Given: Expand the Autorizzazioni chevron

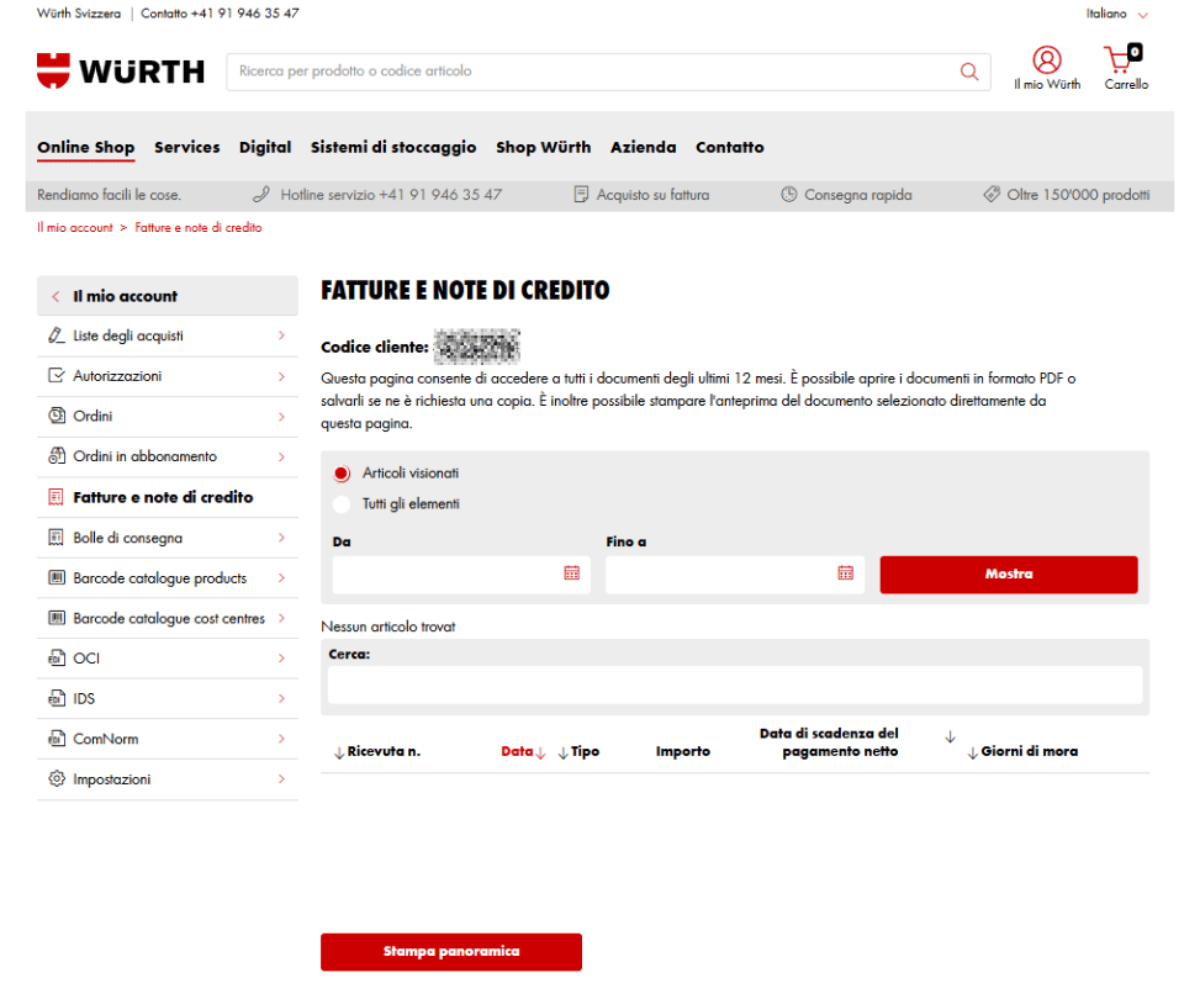Looking at the screenshot, I should click(282, 376).
